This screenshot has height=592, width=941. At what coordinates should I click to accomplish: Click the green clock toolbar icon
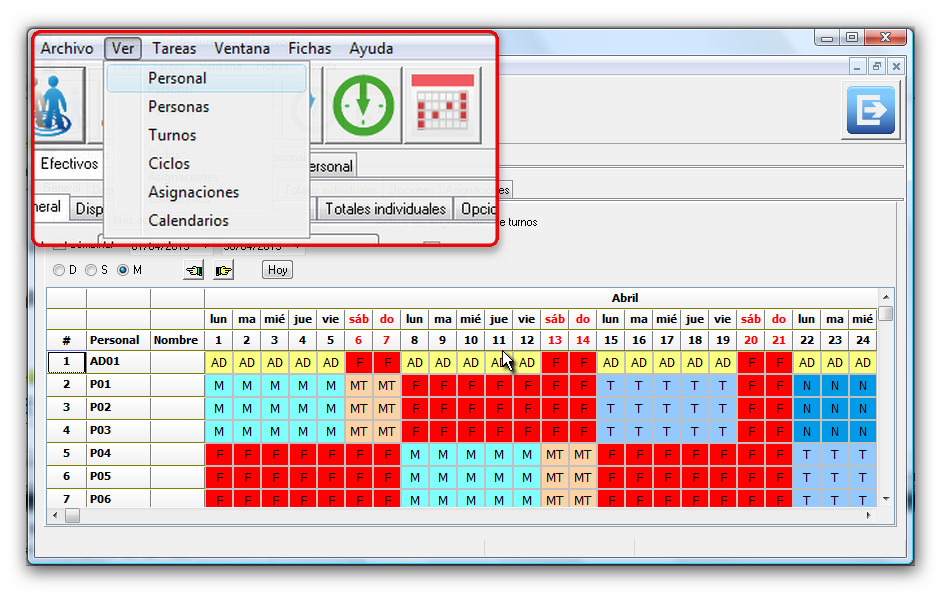[x=364, y=104]
